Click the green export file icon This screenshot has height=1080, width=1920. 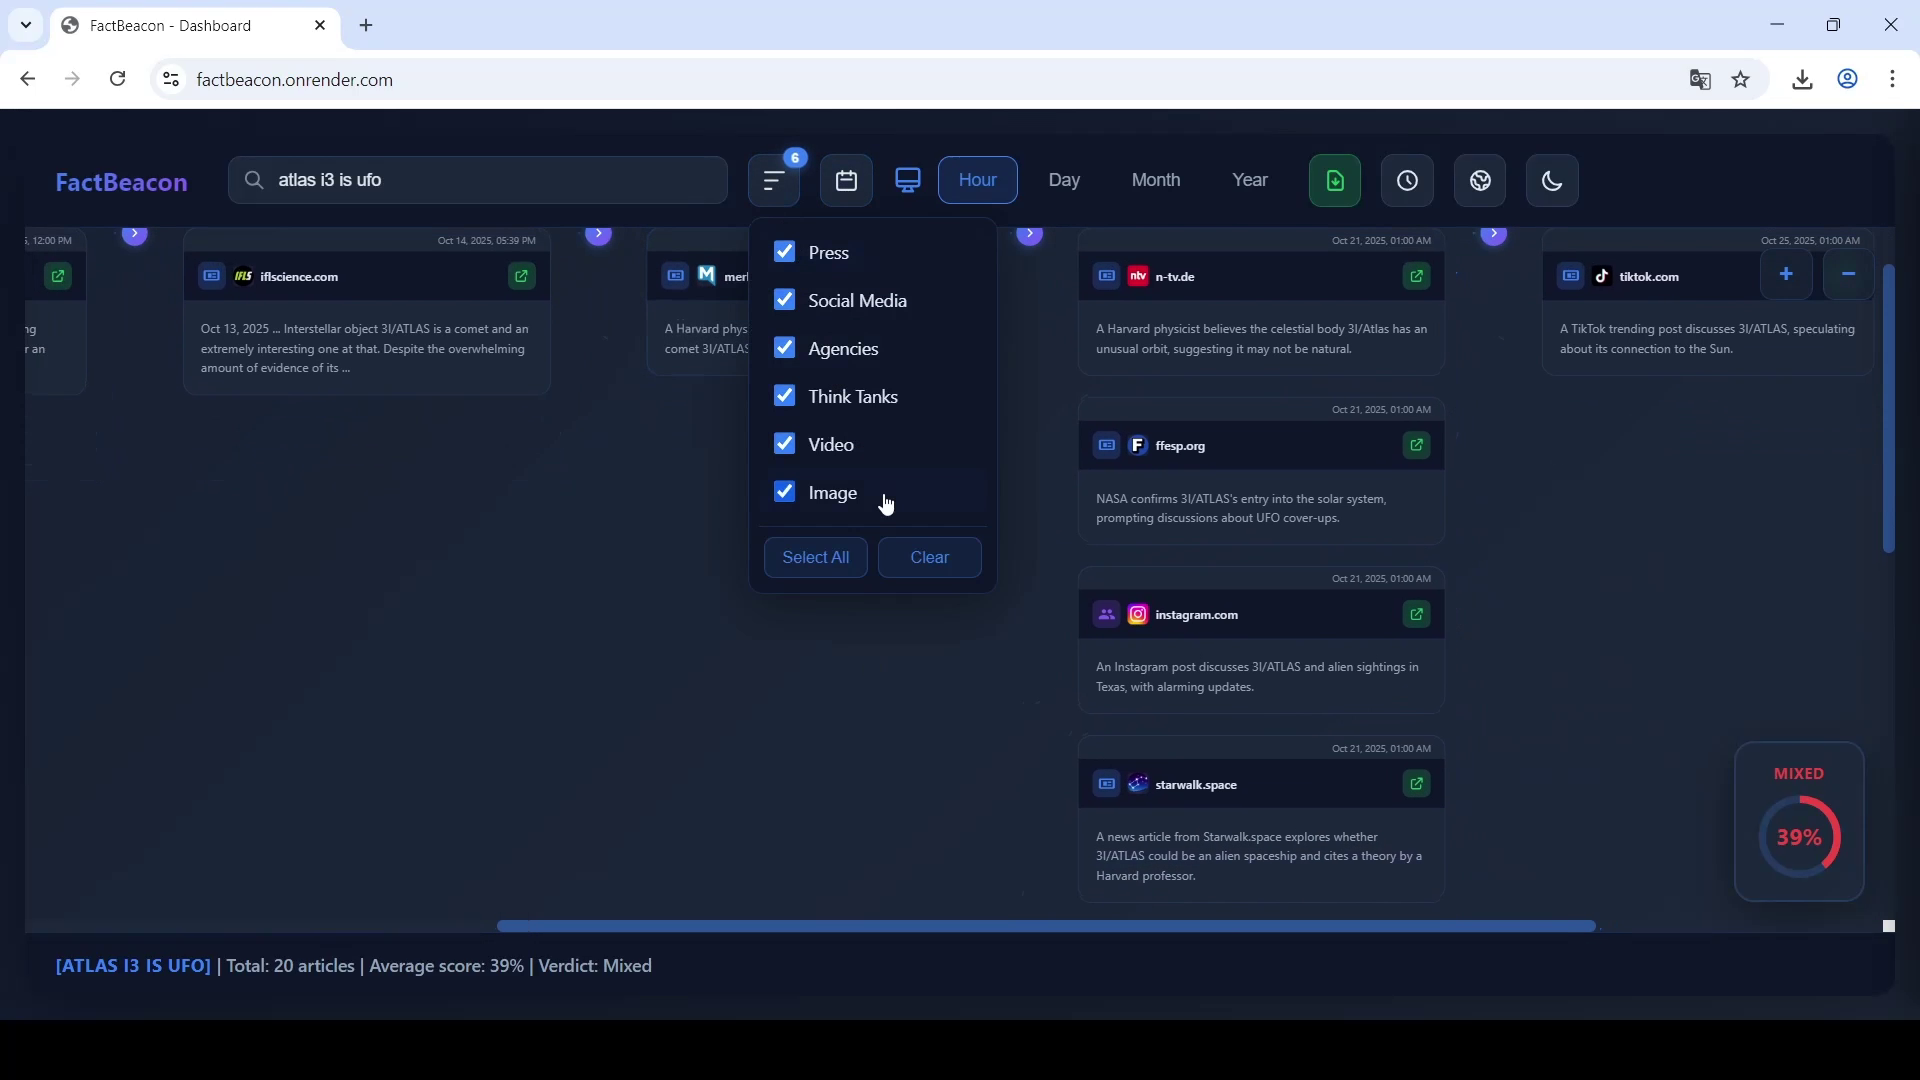point(1334,181)
